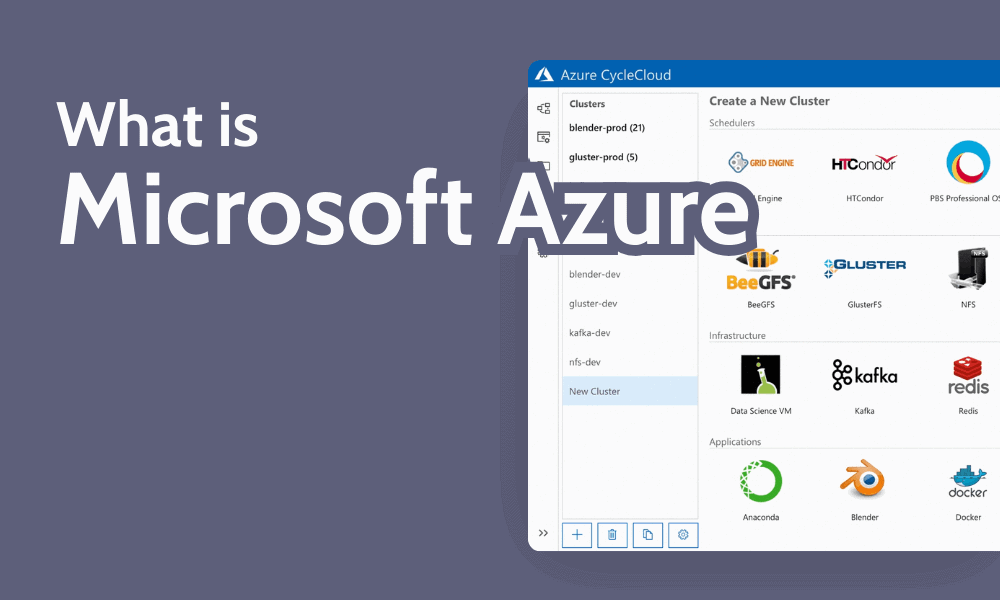Screen dimensions: 1000x600
Task: Click the "Azure CycleCloud" title text
Action: [x=615, y=75]
